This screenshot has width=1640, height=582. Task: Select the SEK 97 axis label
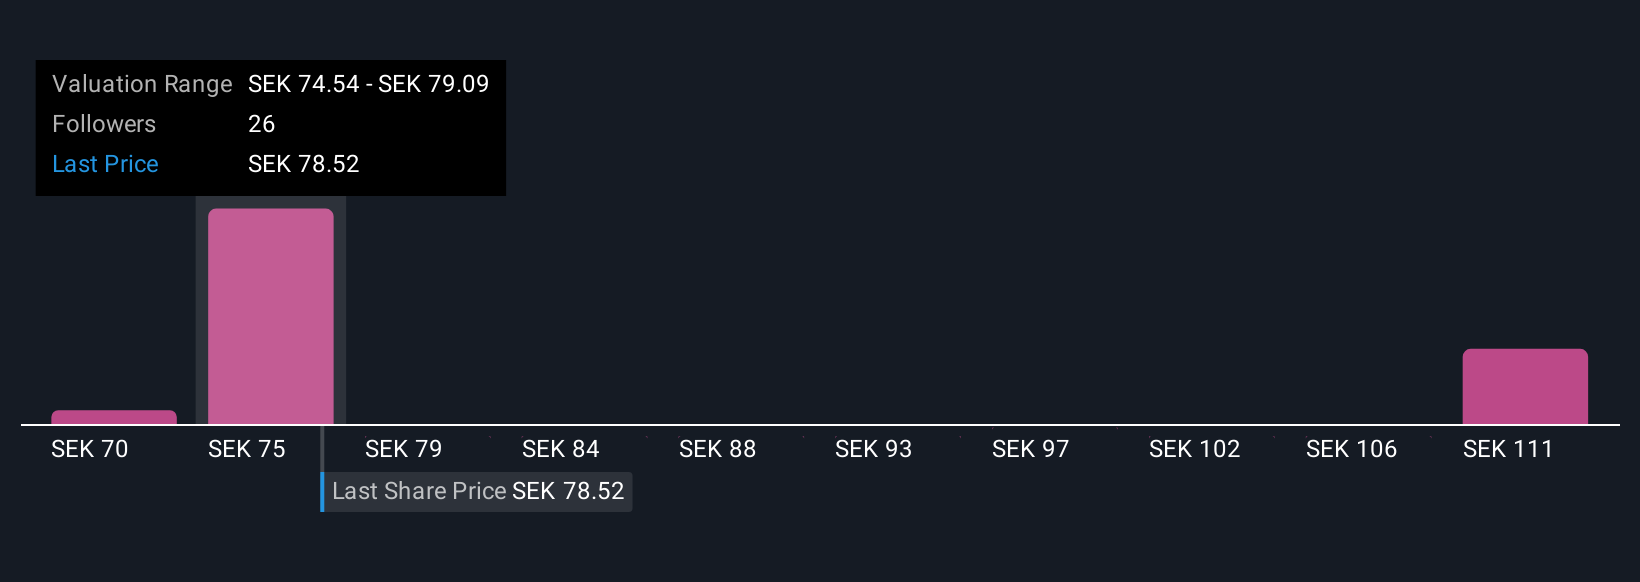[1030, 449]
